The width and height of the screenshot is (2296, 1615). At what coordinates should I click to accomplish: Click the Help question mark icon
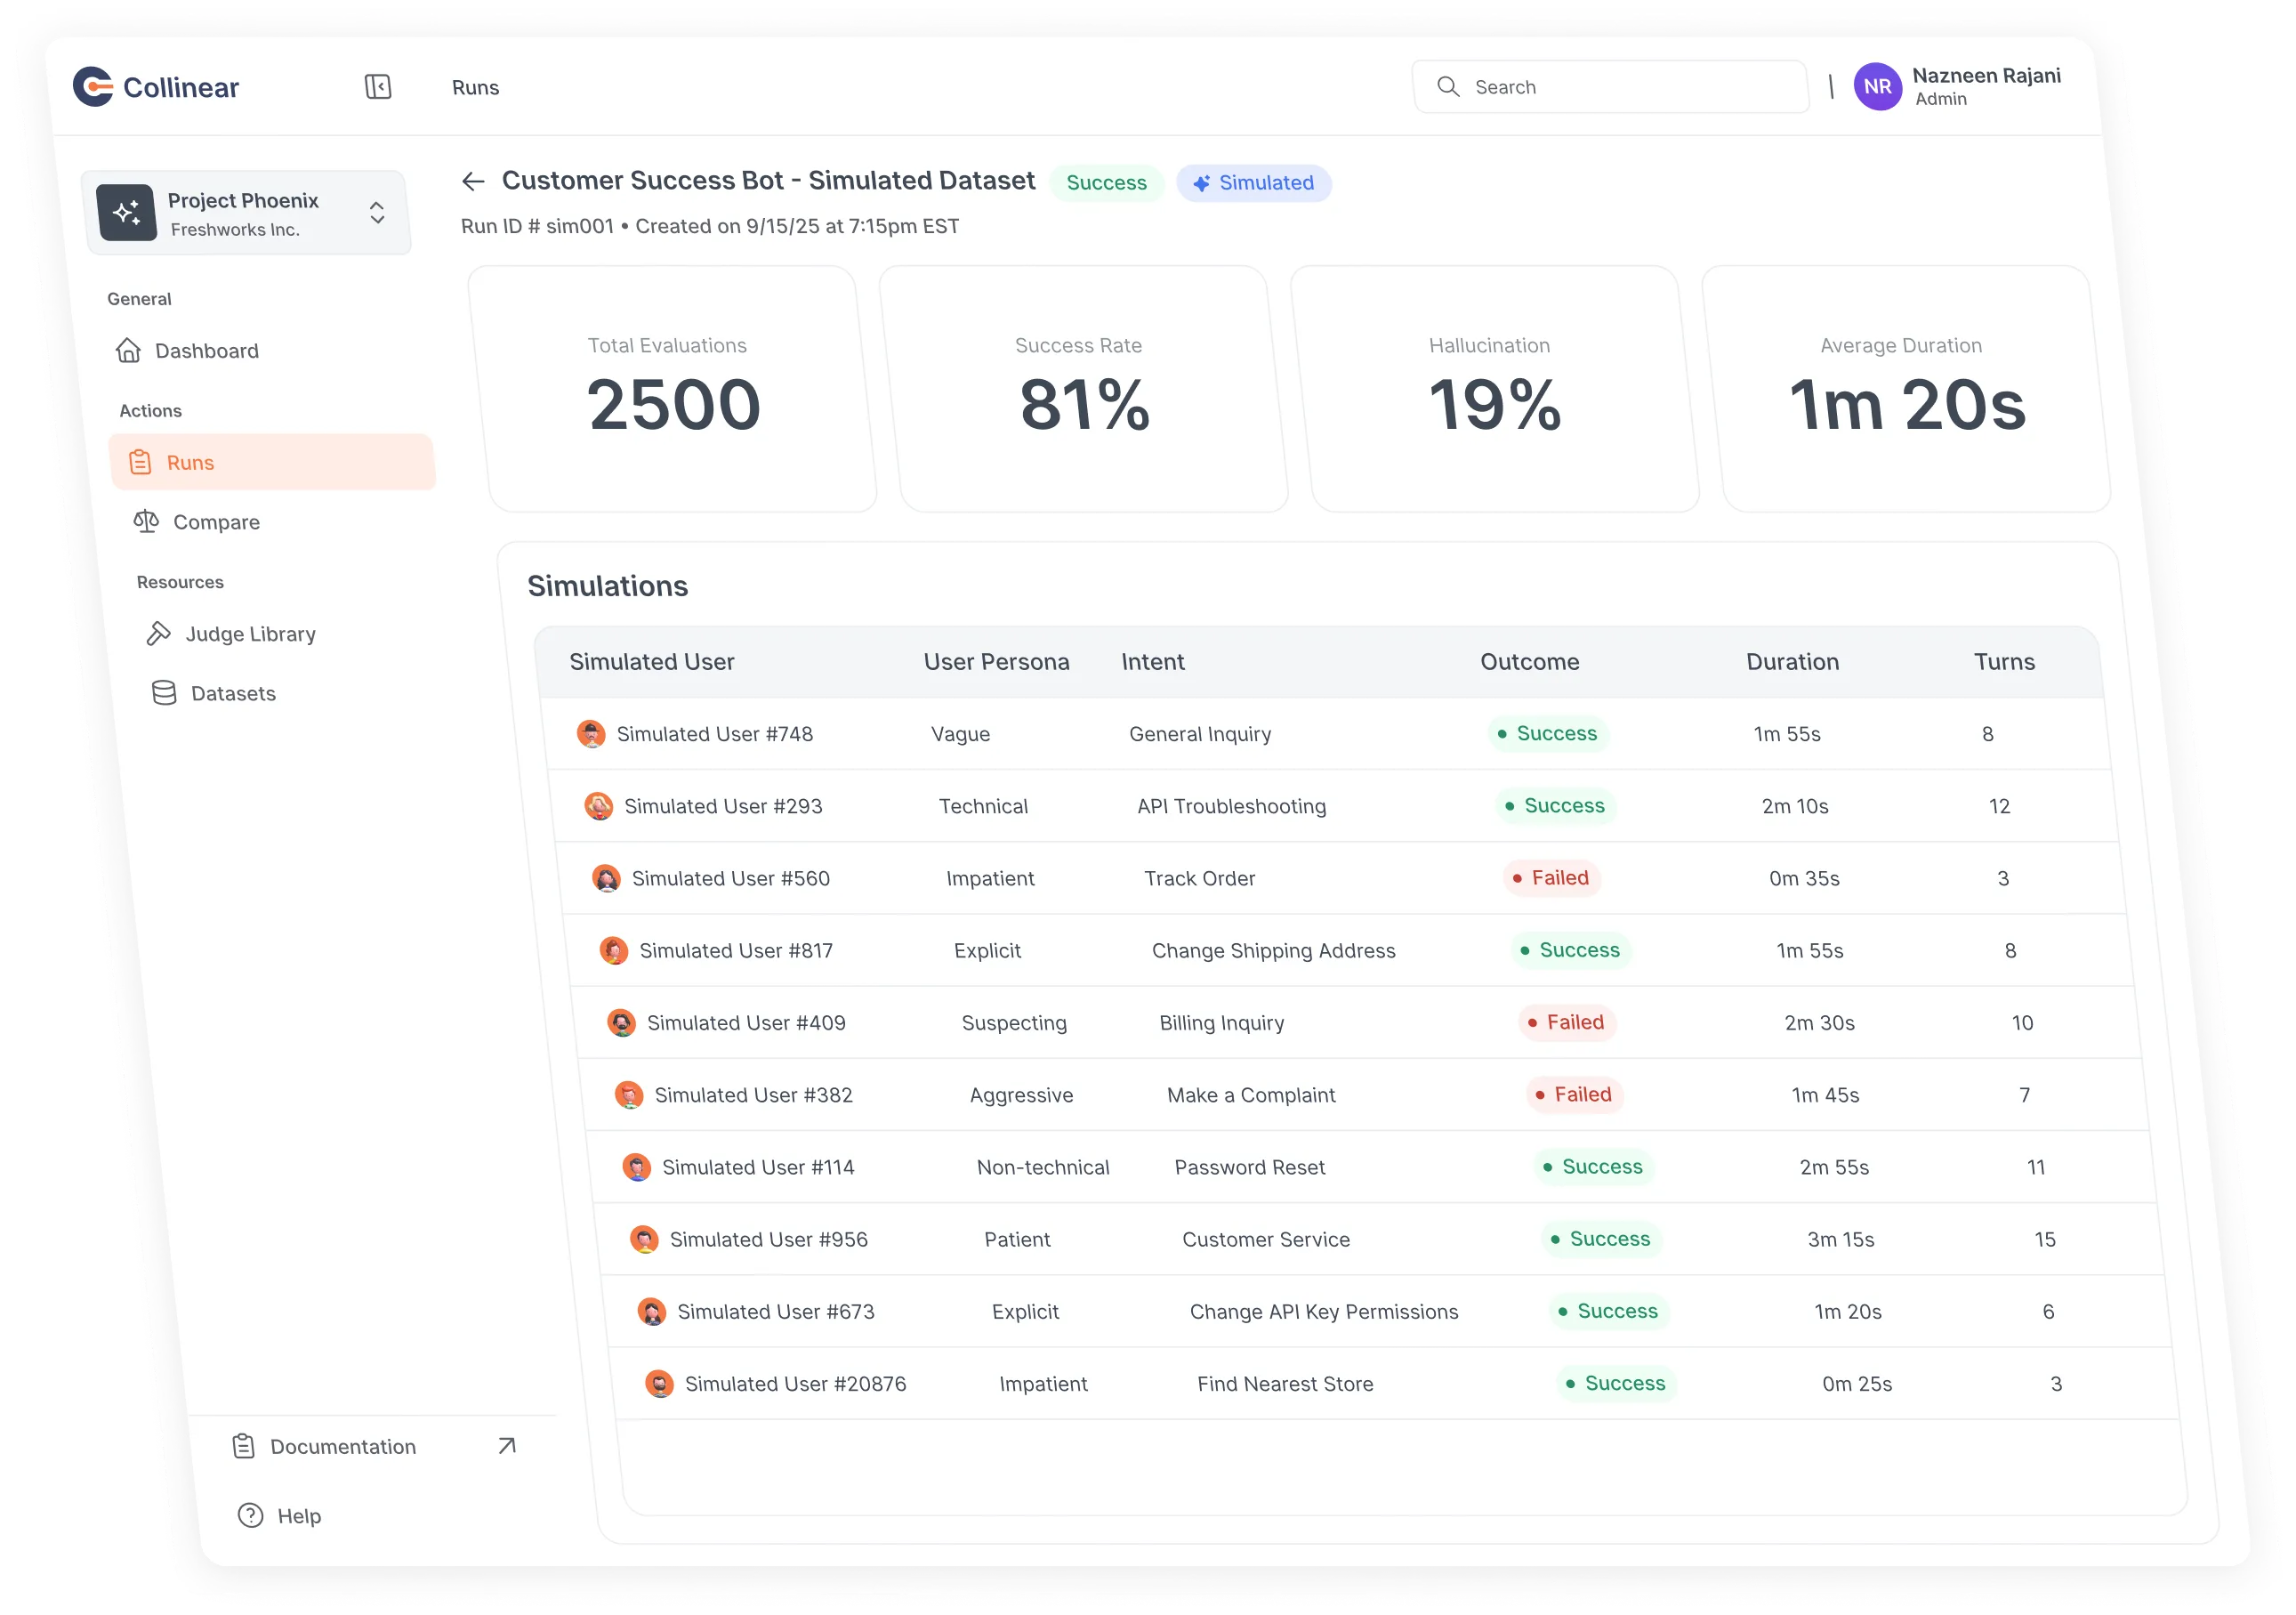click(250, 1515)
